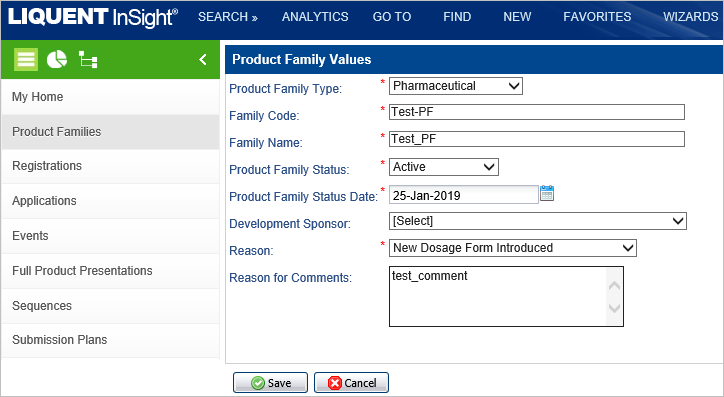
Task: Click the comments scrollbar down arrow
Action: (x=614, y=308)
